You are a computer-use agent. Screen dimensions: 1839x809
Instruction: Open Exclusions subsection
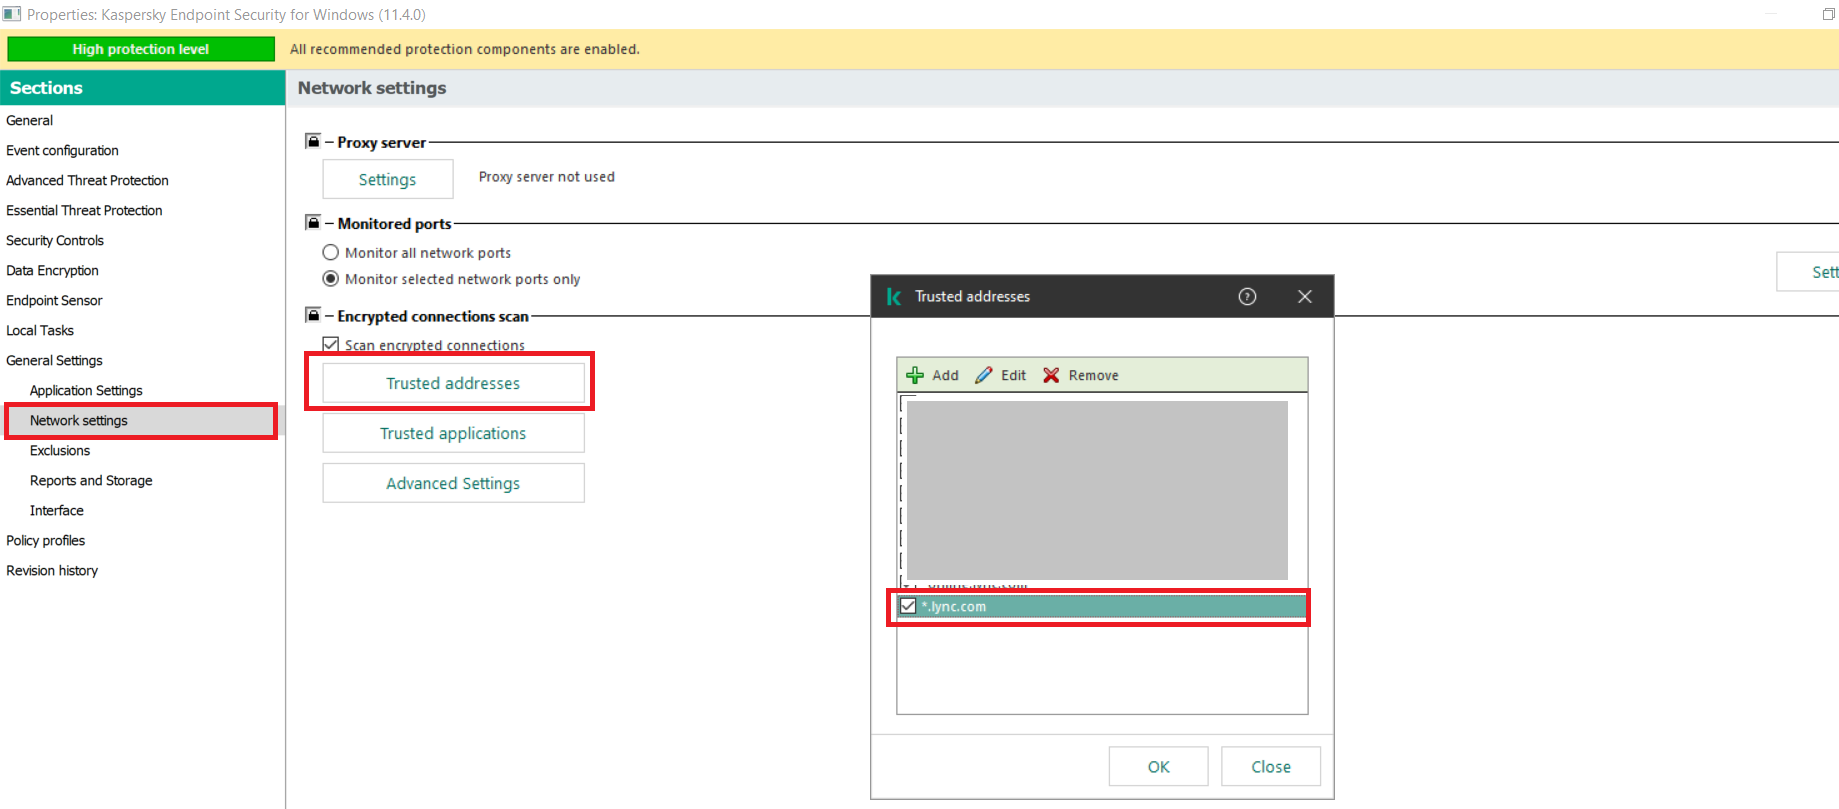60,450
